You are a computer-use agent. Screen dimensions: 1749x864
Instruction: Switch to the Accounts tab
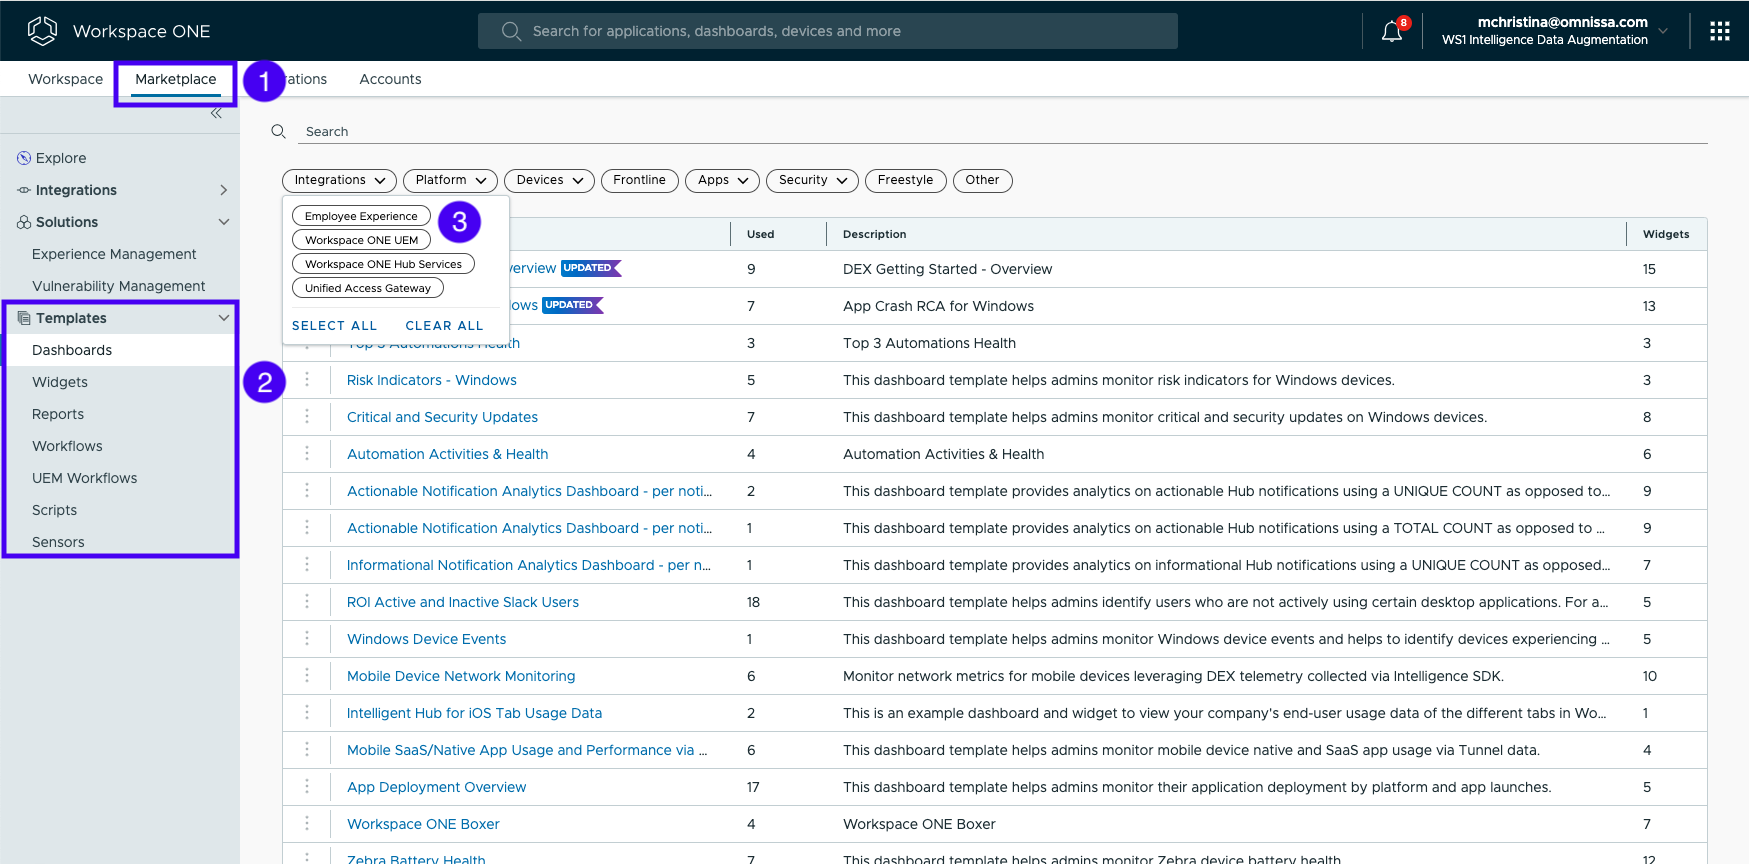(x=390, y=79)
